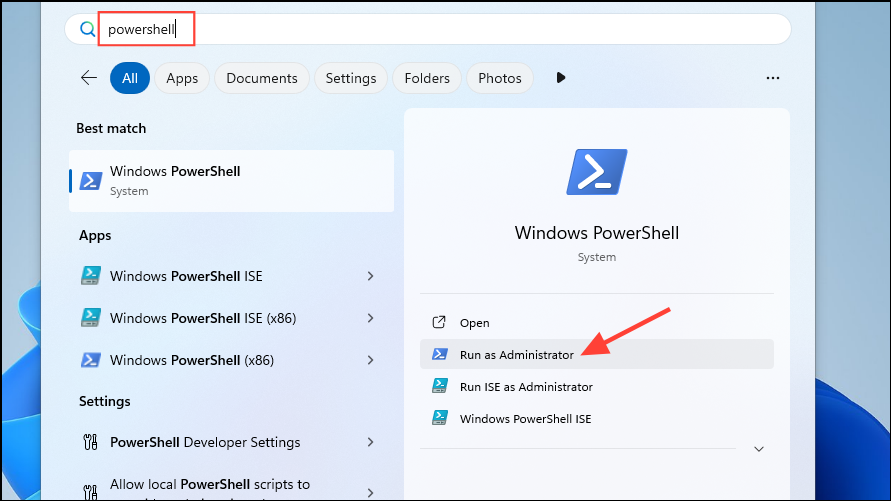The image size is (891, 501).
Task: Choose Run ISE as Administrator
Action: (597, 387)
